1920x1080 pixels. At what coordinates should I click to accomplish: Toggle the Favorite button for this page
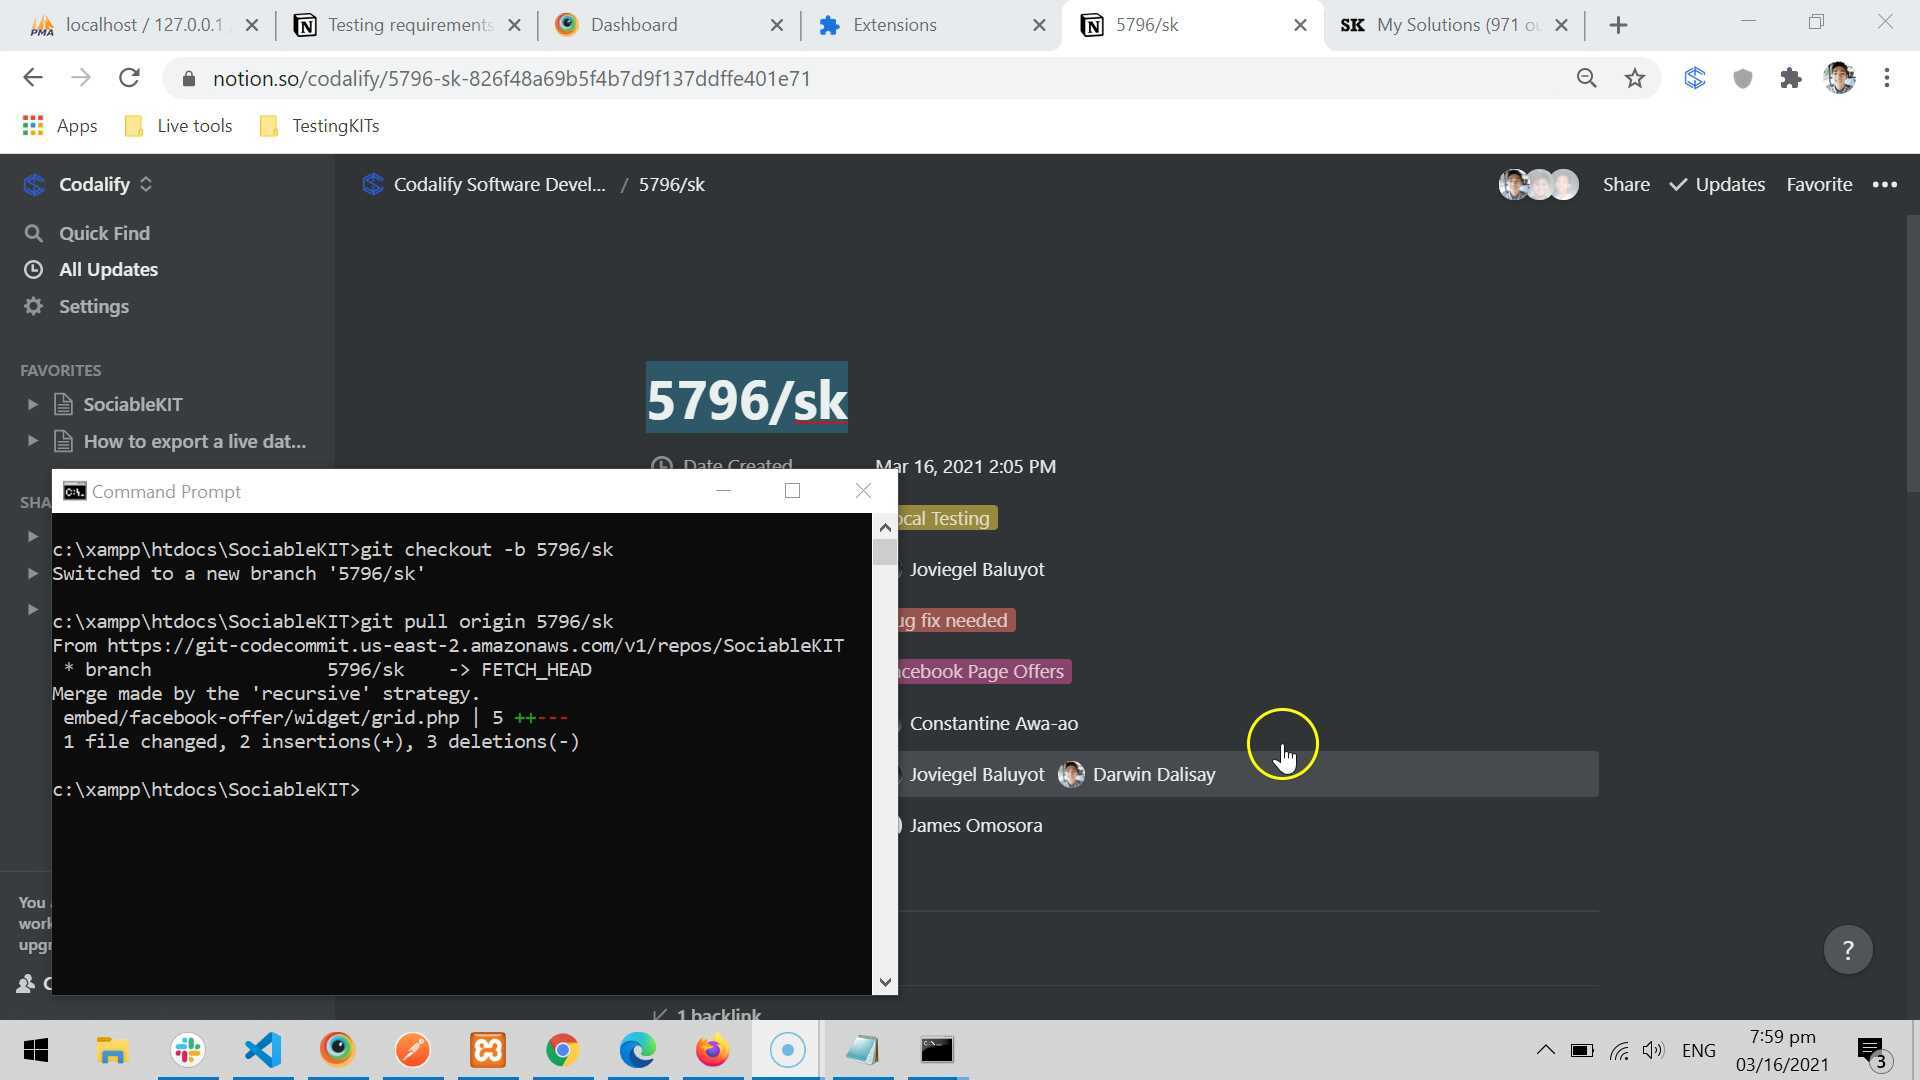(x=1818, y=184)
